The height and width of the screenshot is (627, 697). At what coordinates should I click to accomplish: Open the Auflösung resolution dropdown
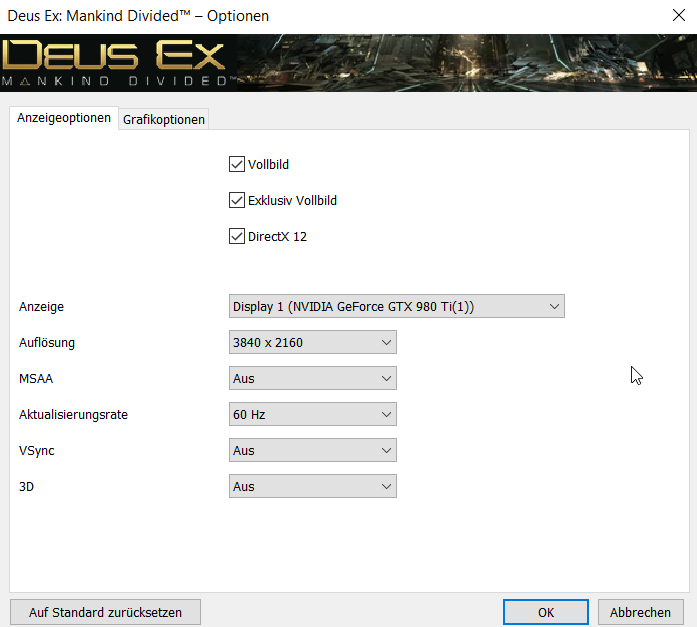(x=312, y=342)
